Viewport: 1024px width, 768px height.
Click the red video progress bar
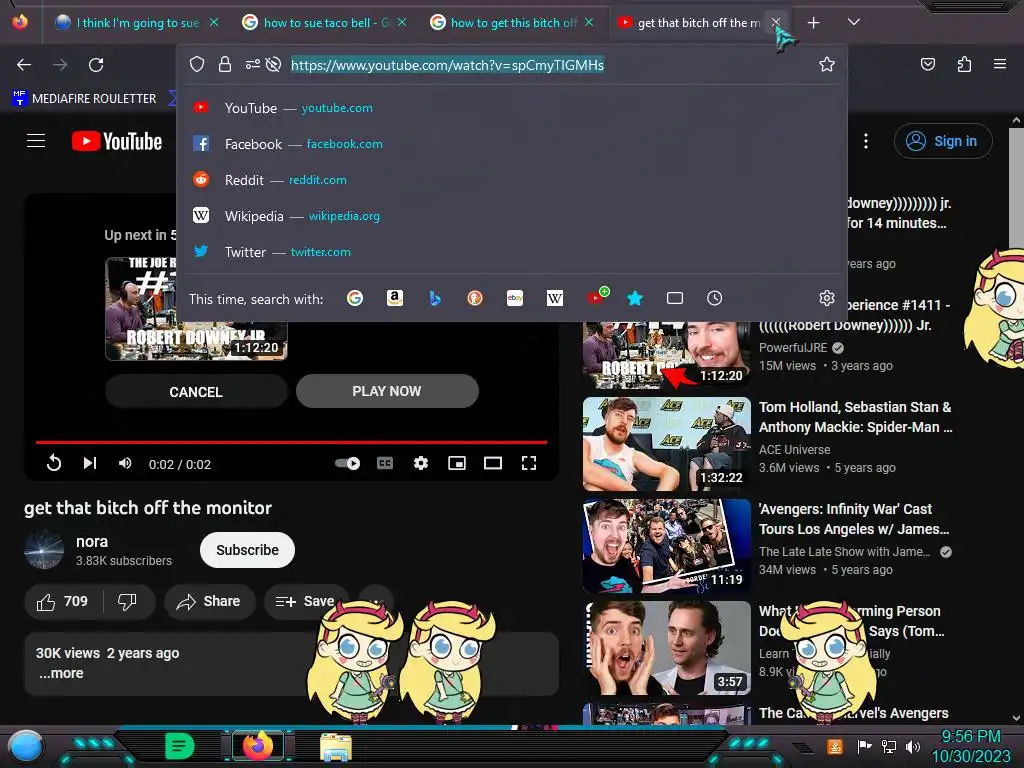(291, 442)
